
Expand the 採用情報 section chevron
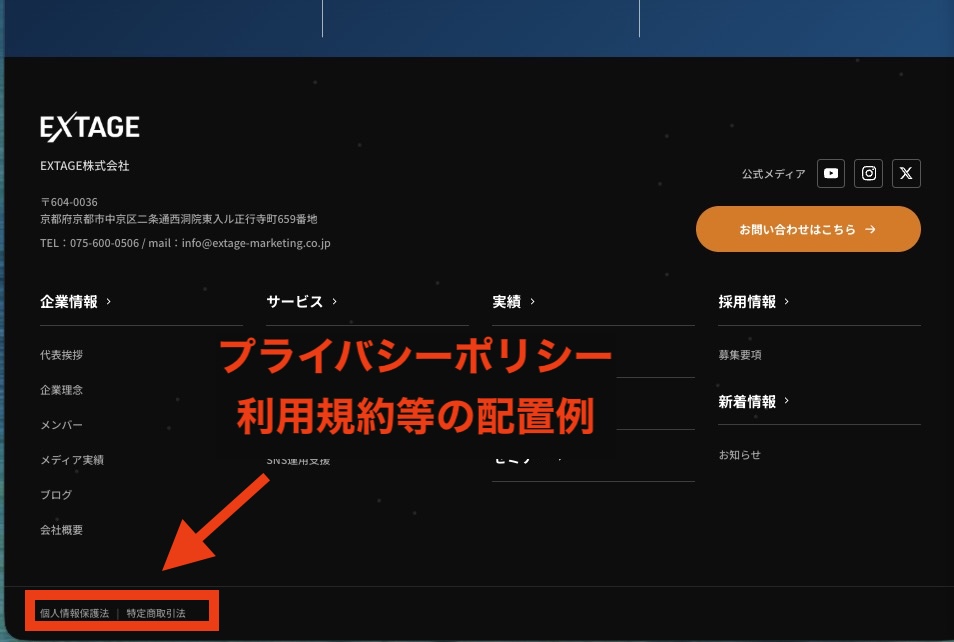coord(786,300)
